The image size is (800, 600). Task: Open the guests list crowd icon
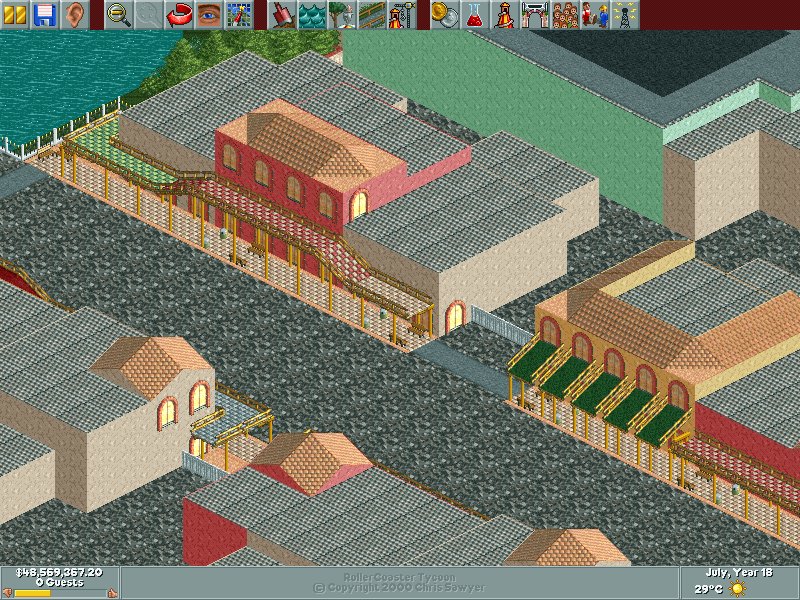coord(565,15)
